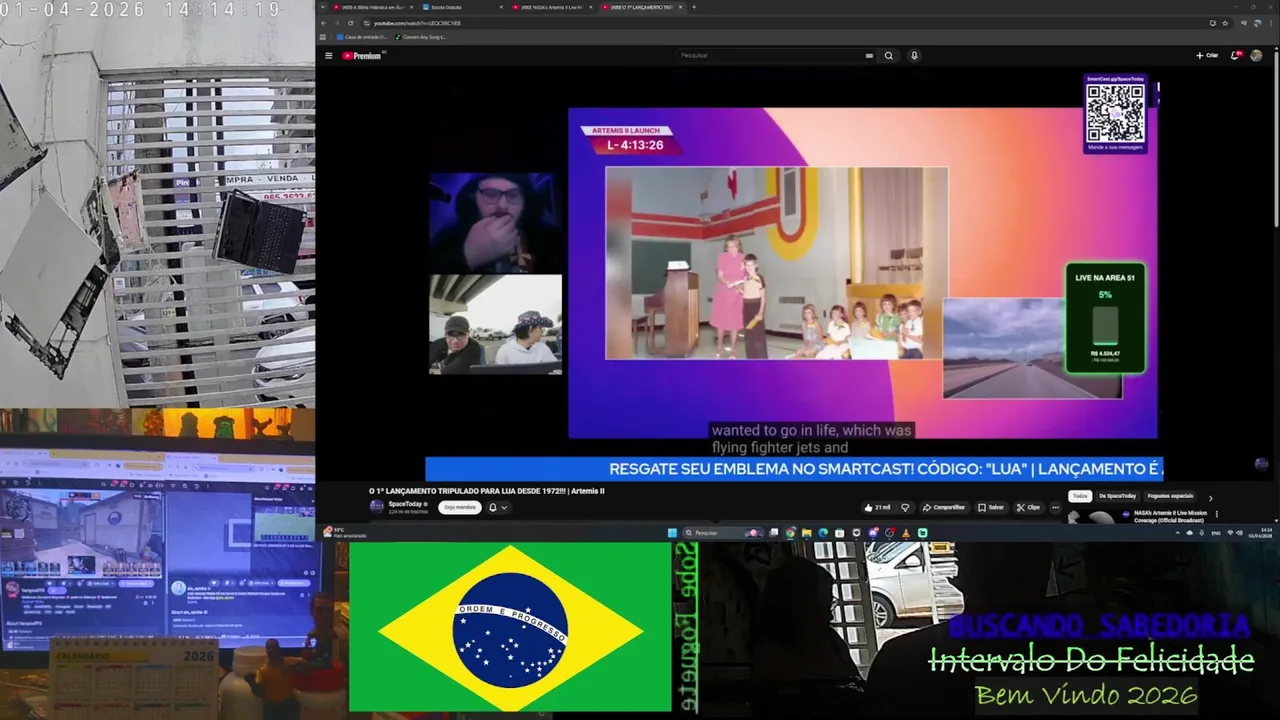
Task: Open taskbar weather widget
Action: [x=344, y=533]
